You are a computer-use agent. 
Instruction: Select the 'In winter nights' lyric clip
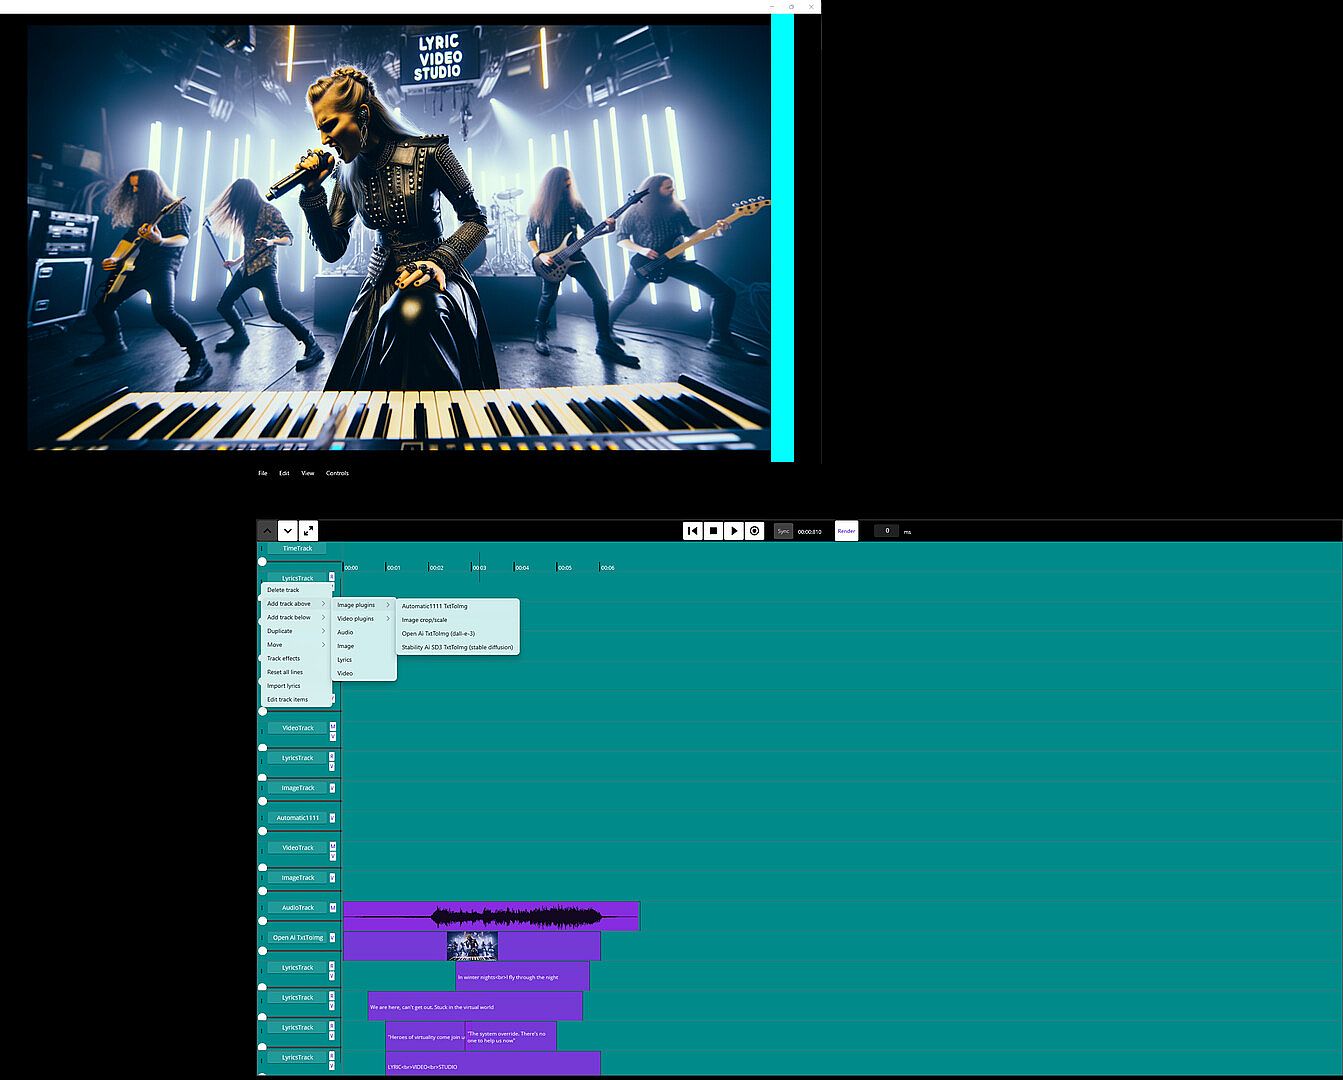[x=522, y=976]
